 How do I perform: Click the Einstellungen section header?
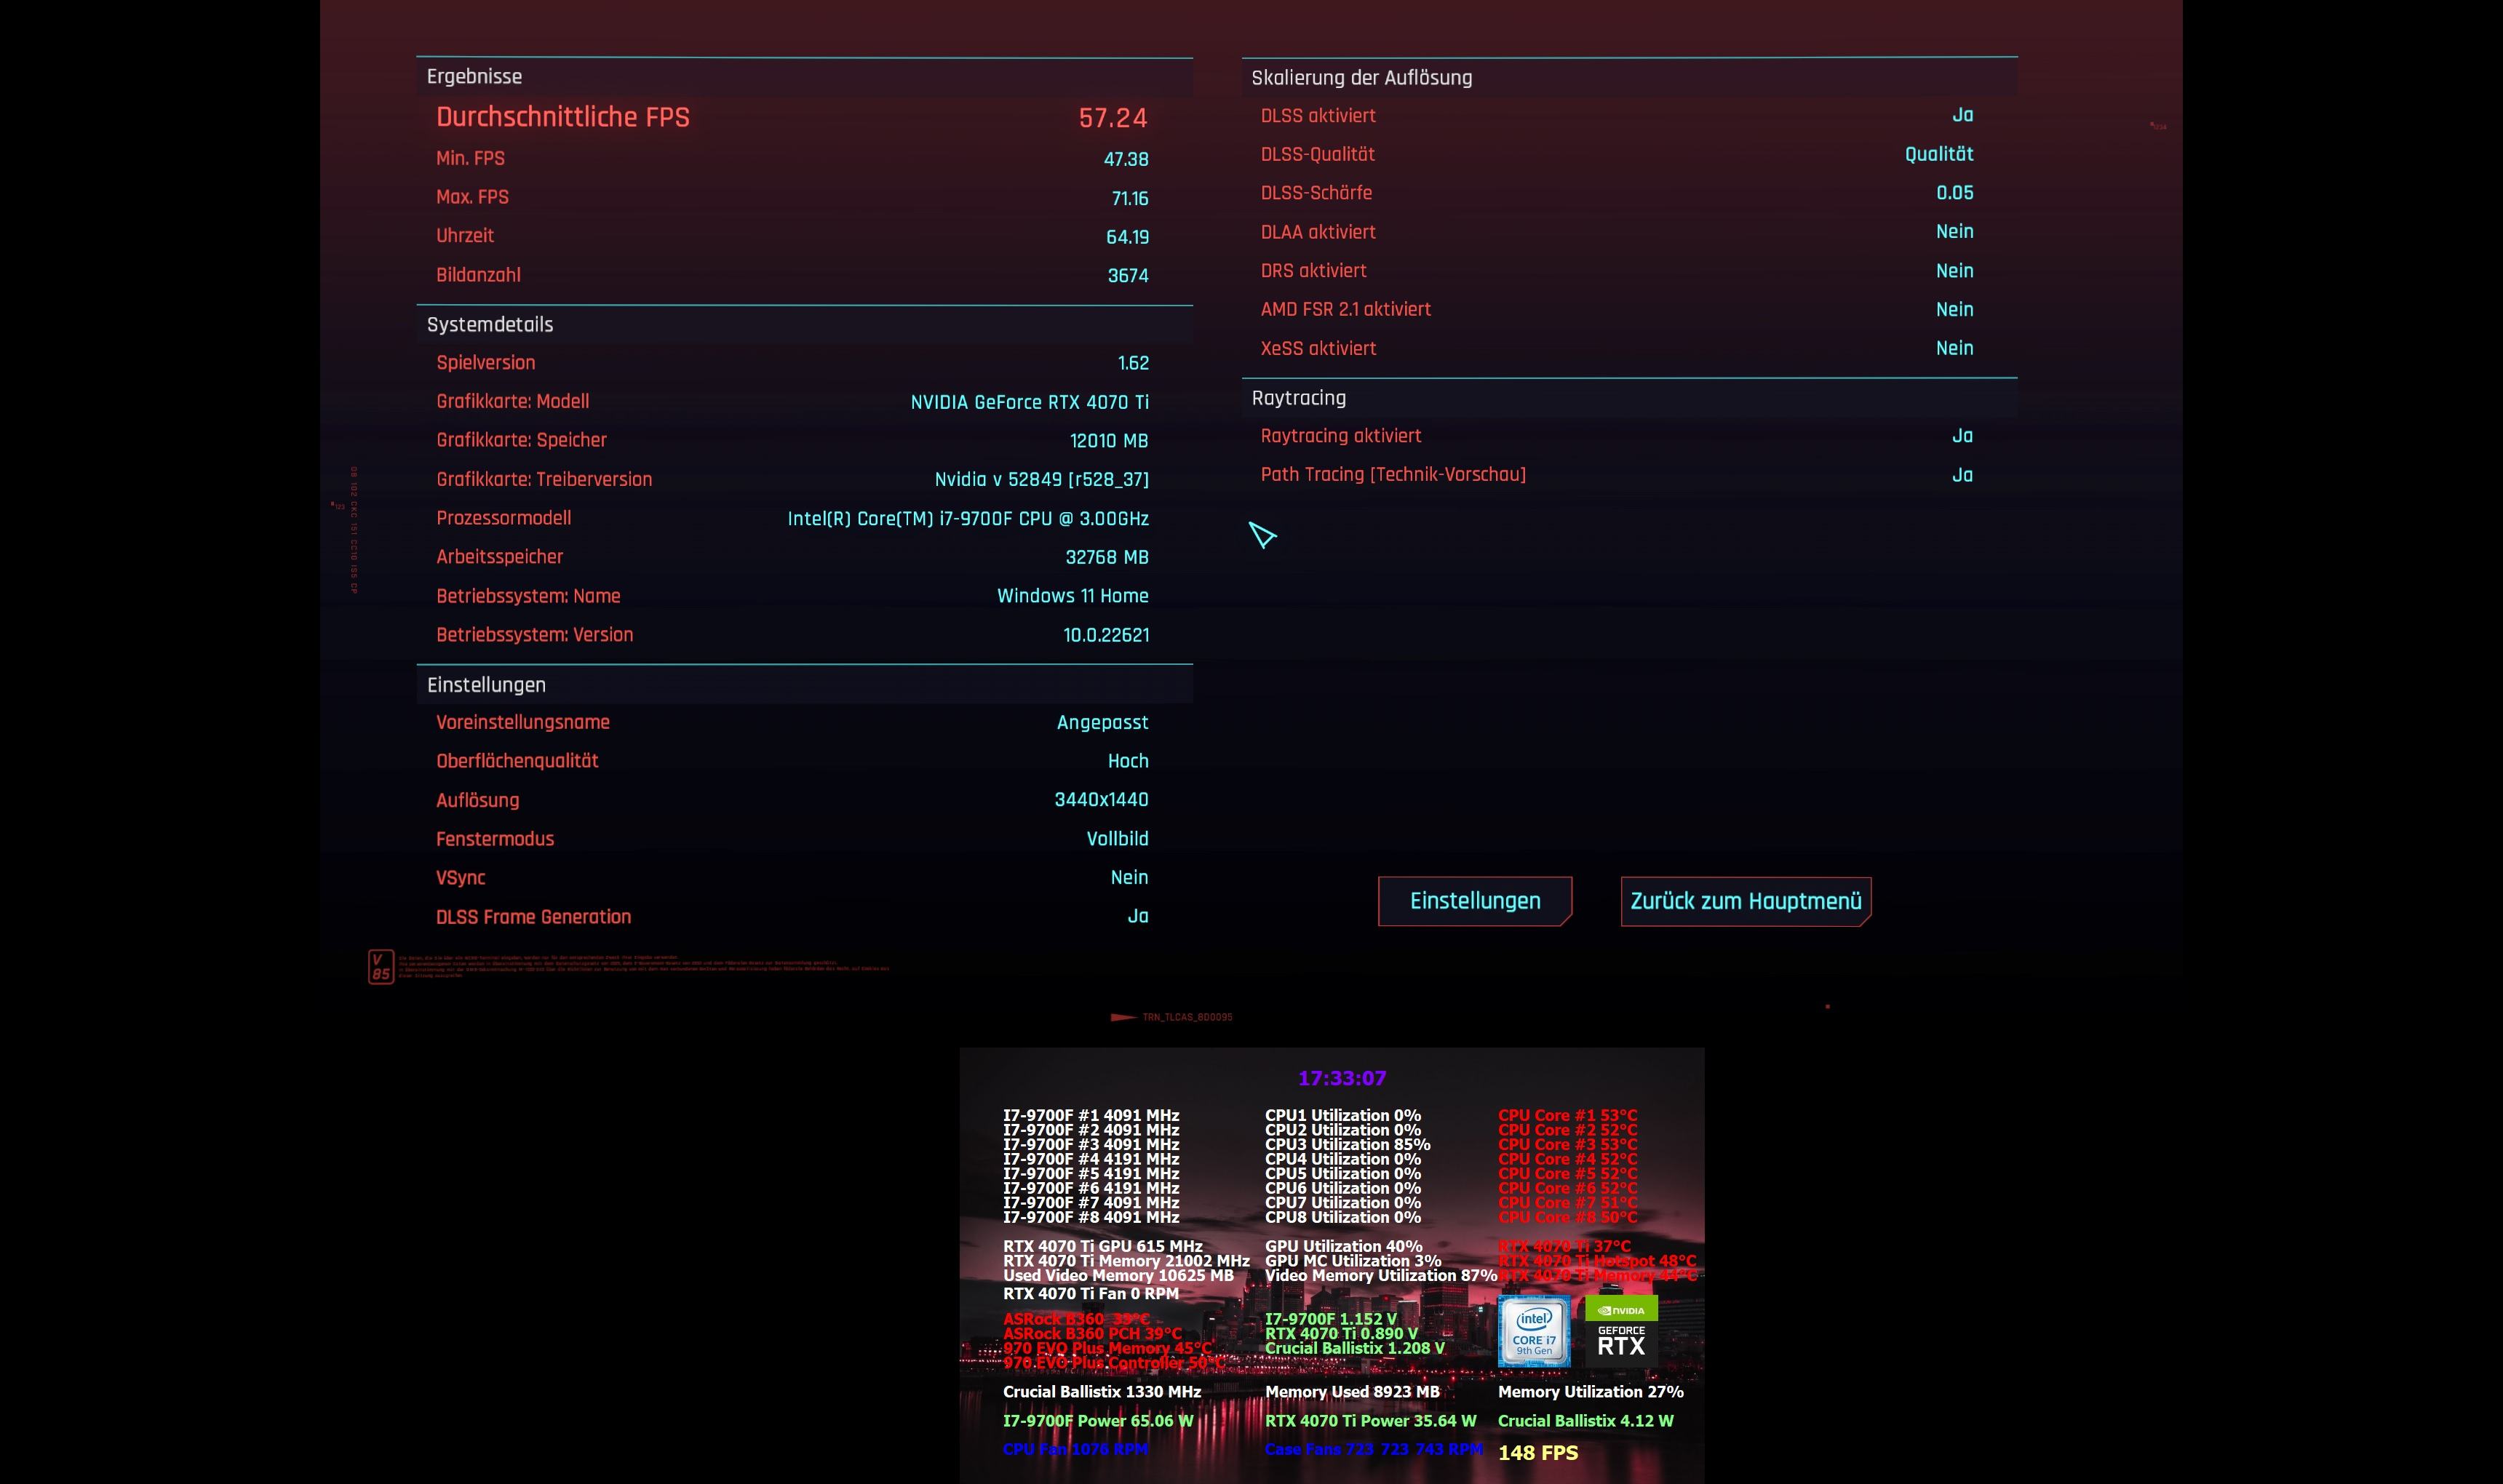486,685
